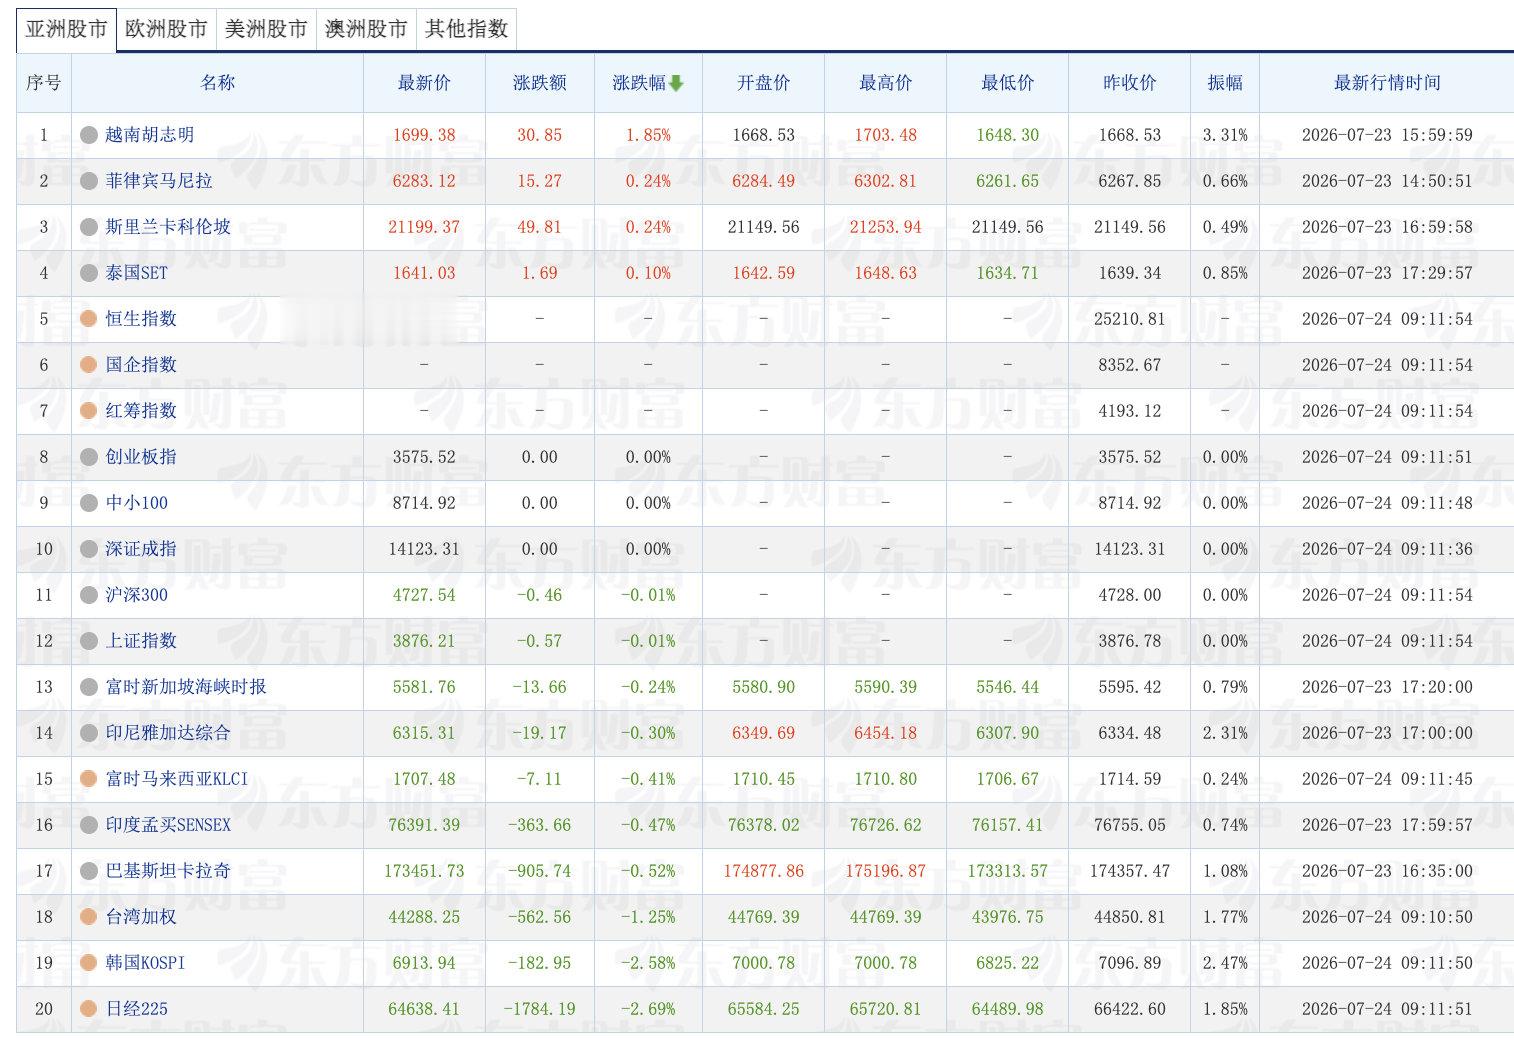Click the gray status dot beside 越南胡志明
The width and height of the screenshot is (1514, 1042).
pos(89,135)
